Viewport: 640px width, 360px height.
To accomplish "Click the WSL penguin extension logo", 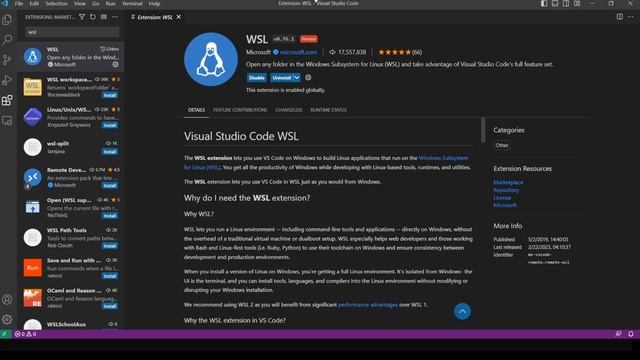I will [211, 59].
